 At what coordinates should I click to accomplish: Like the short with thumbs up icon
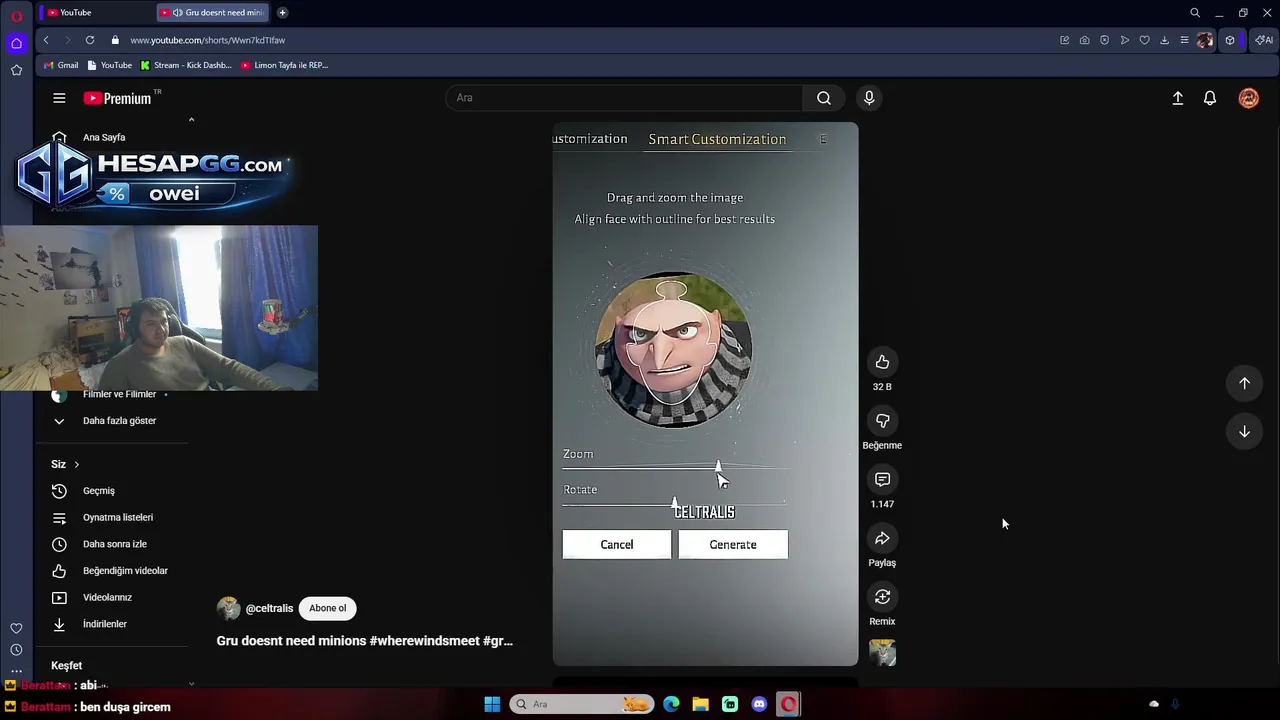point(882,362)
